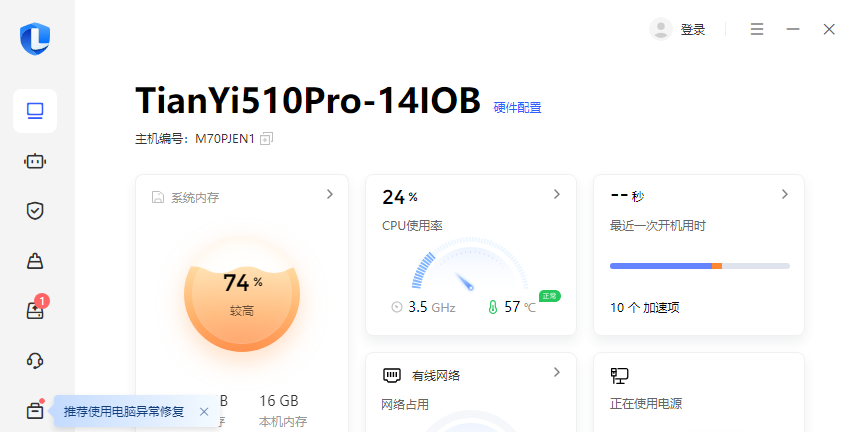Image resolution: width=862 pixels, height=432 pixels.
Task: Open the hamburger main menu
Action: [757, 29]
